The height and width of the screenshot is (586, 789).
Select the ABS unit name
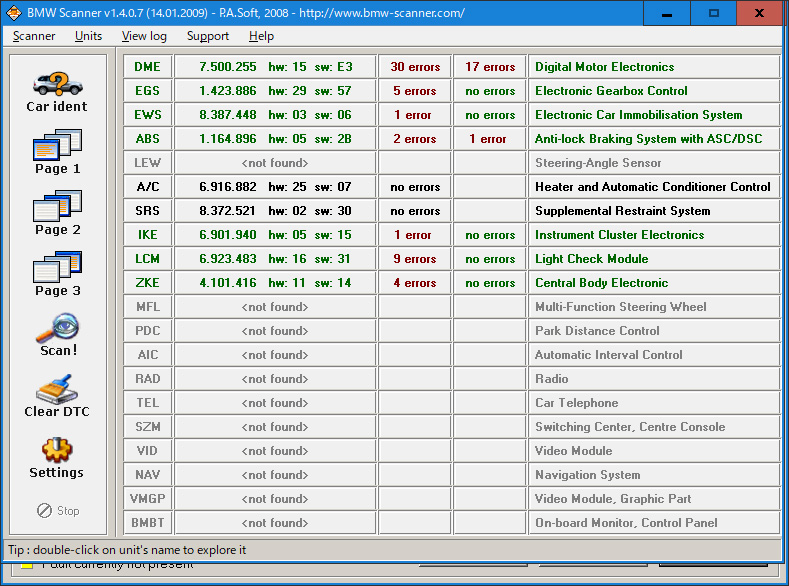(148, 139)
